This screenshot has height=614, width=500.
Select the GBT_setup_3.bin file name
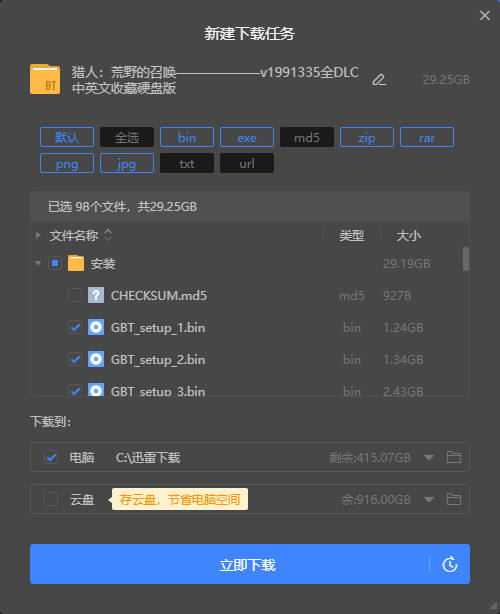pos(158,391)
